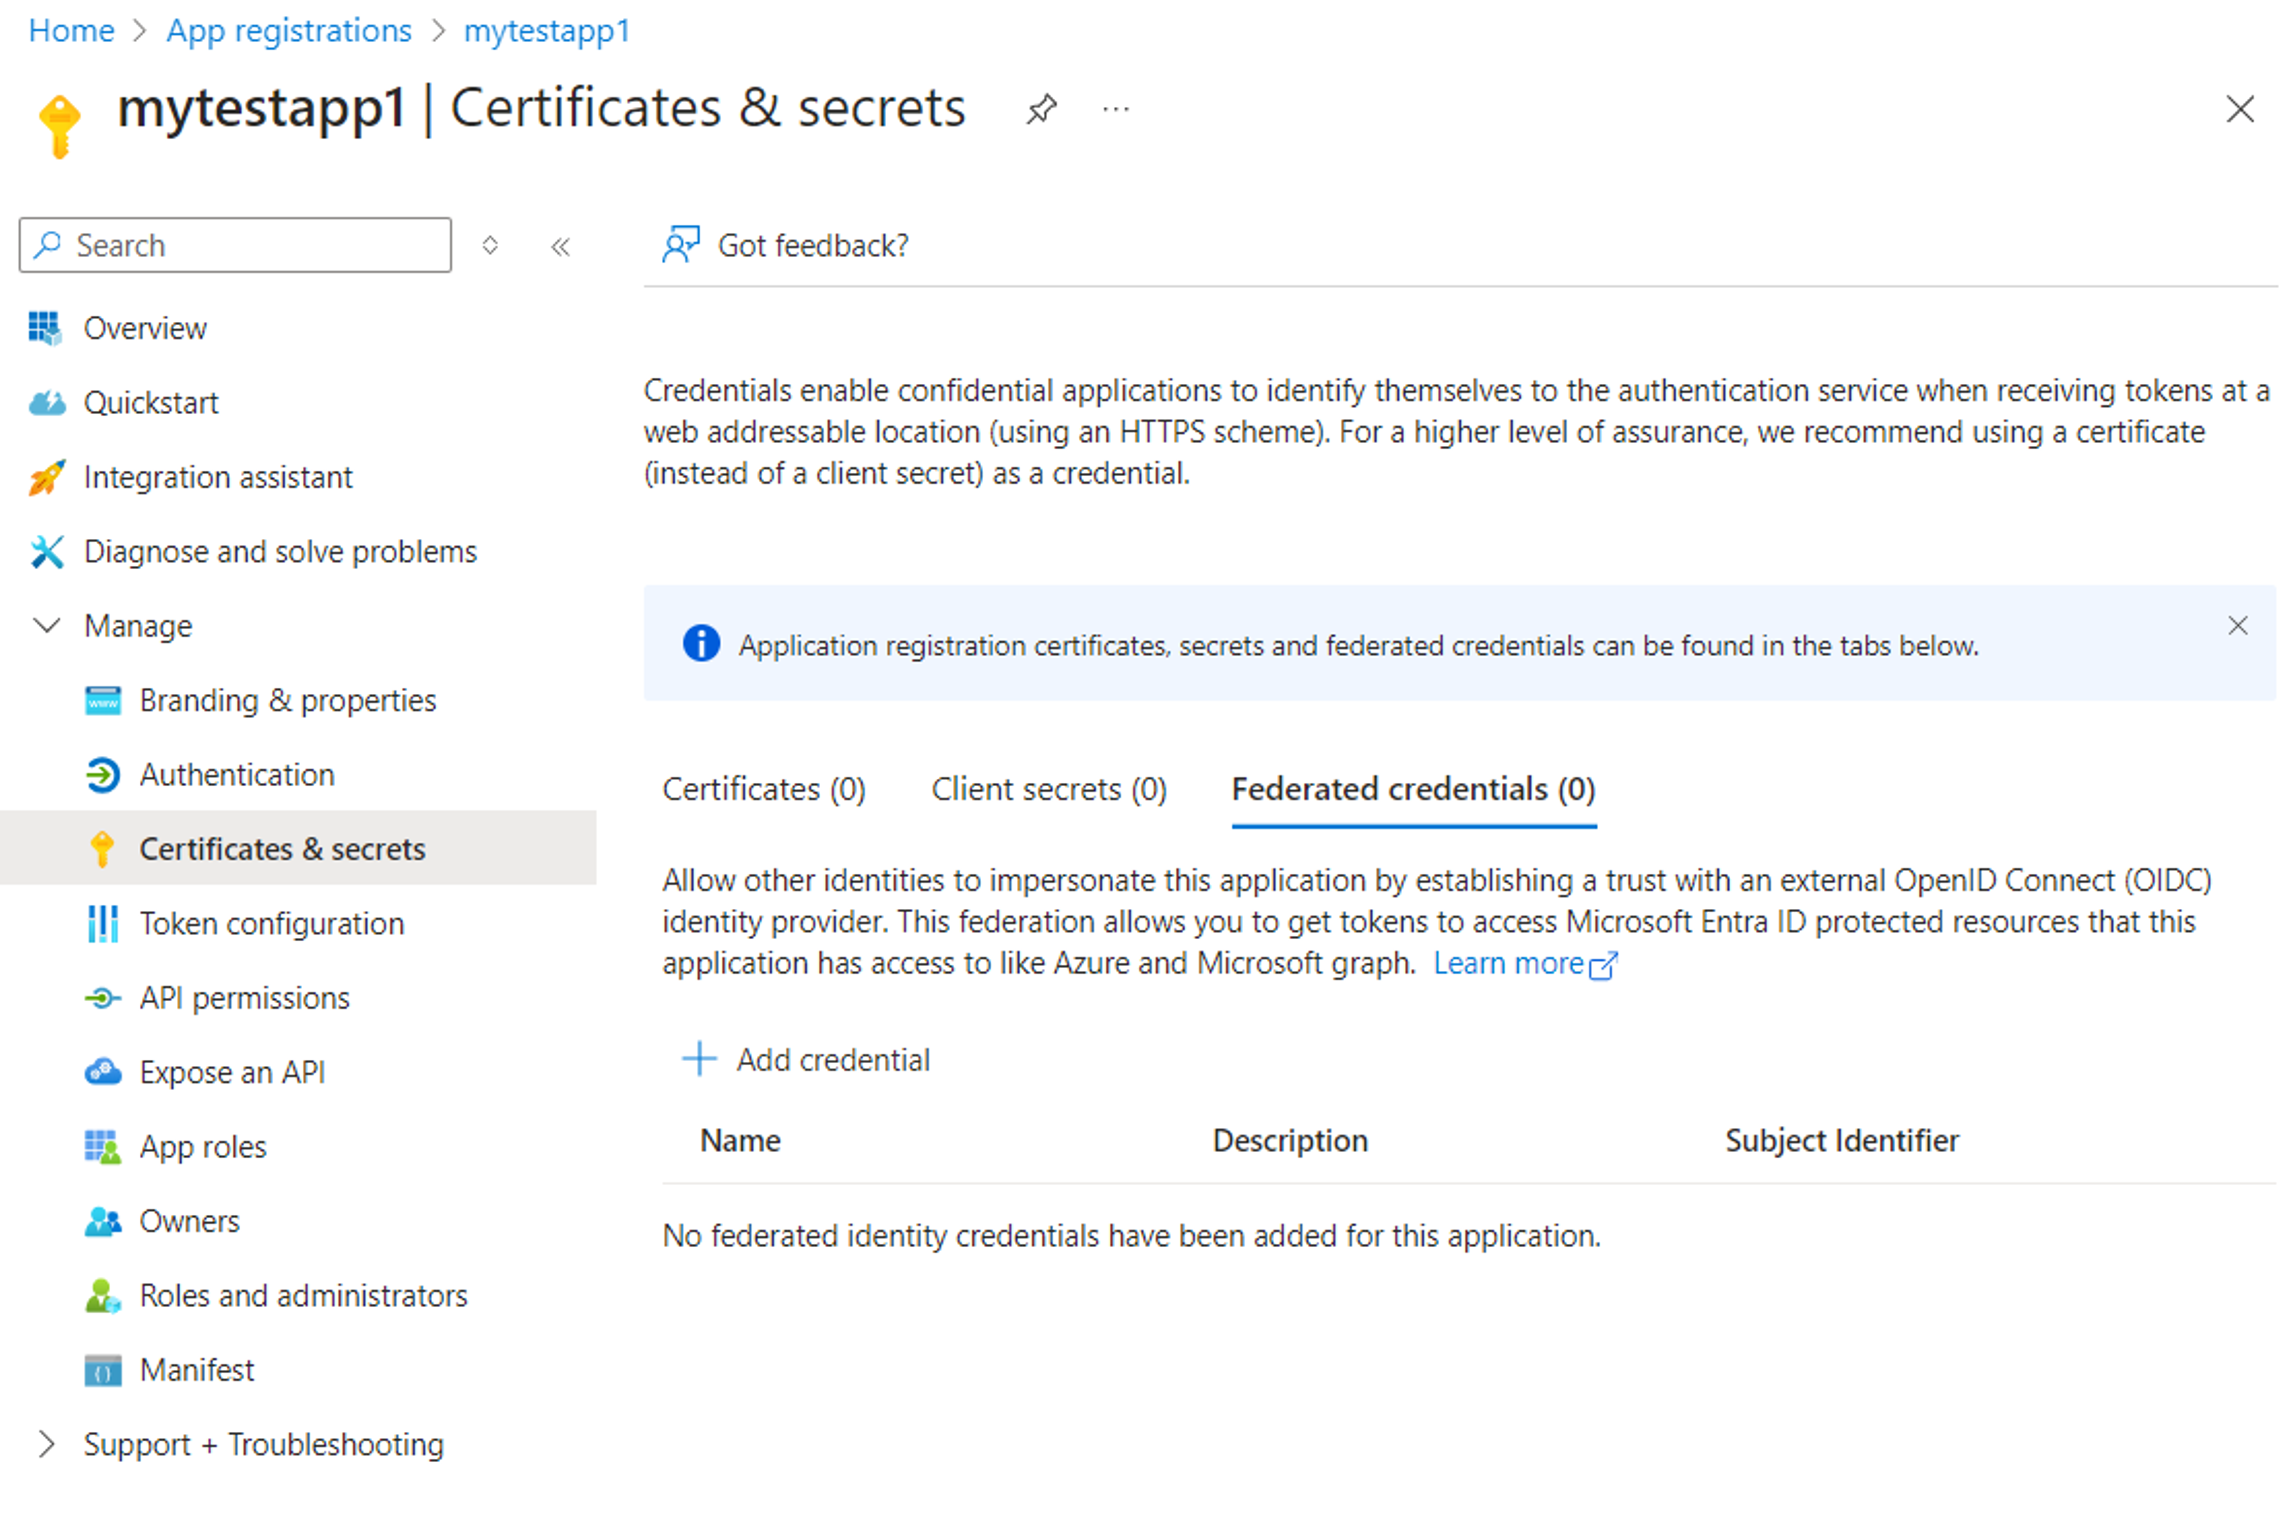Select the Client secrets tab
This screenshot has height=1536, width=2292.
pos(1047,789)
